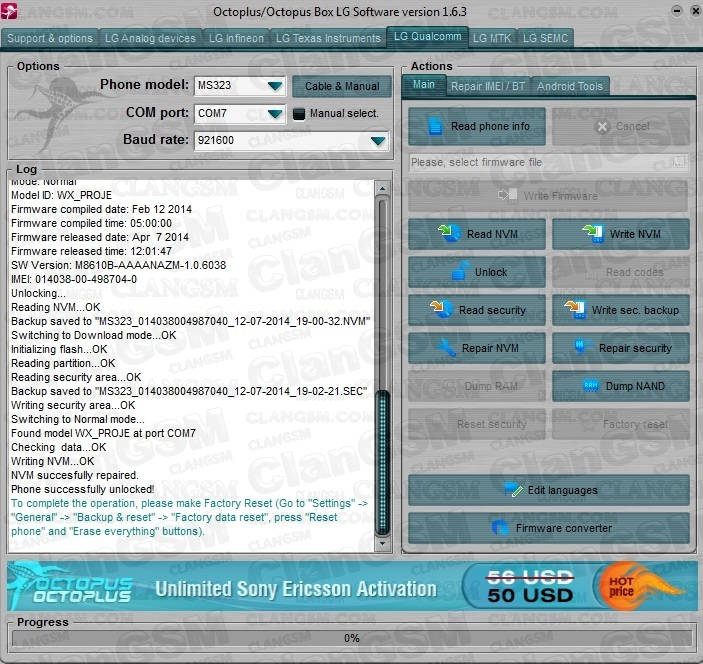Click the Read NVM arrow icon

coord(449,233)
